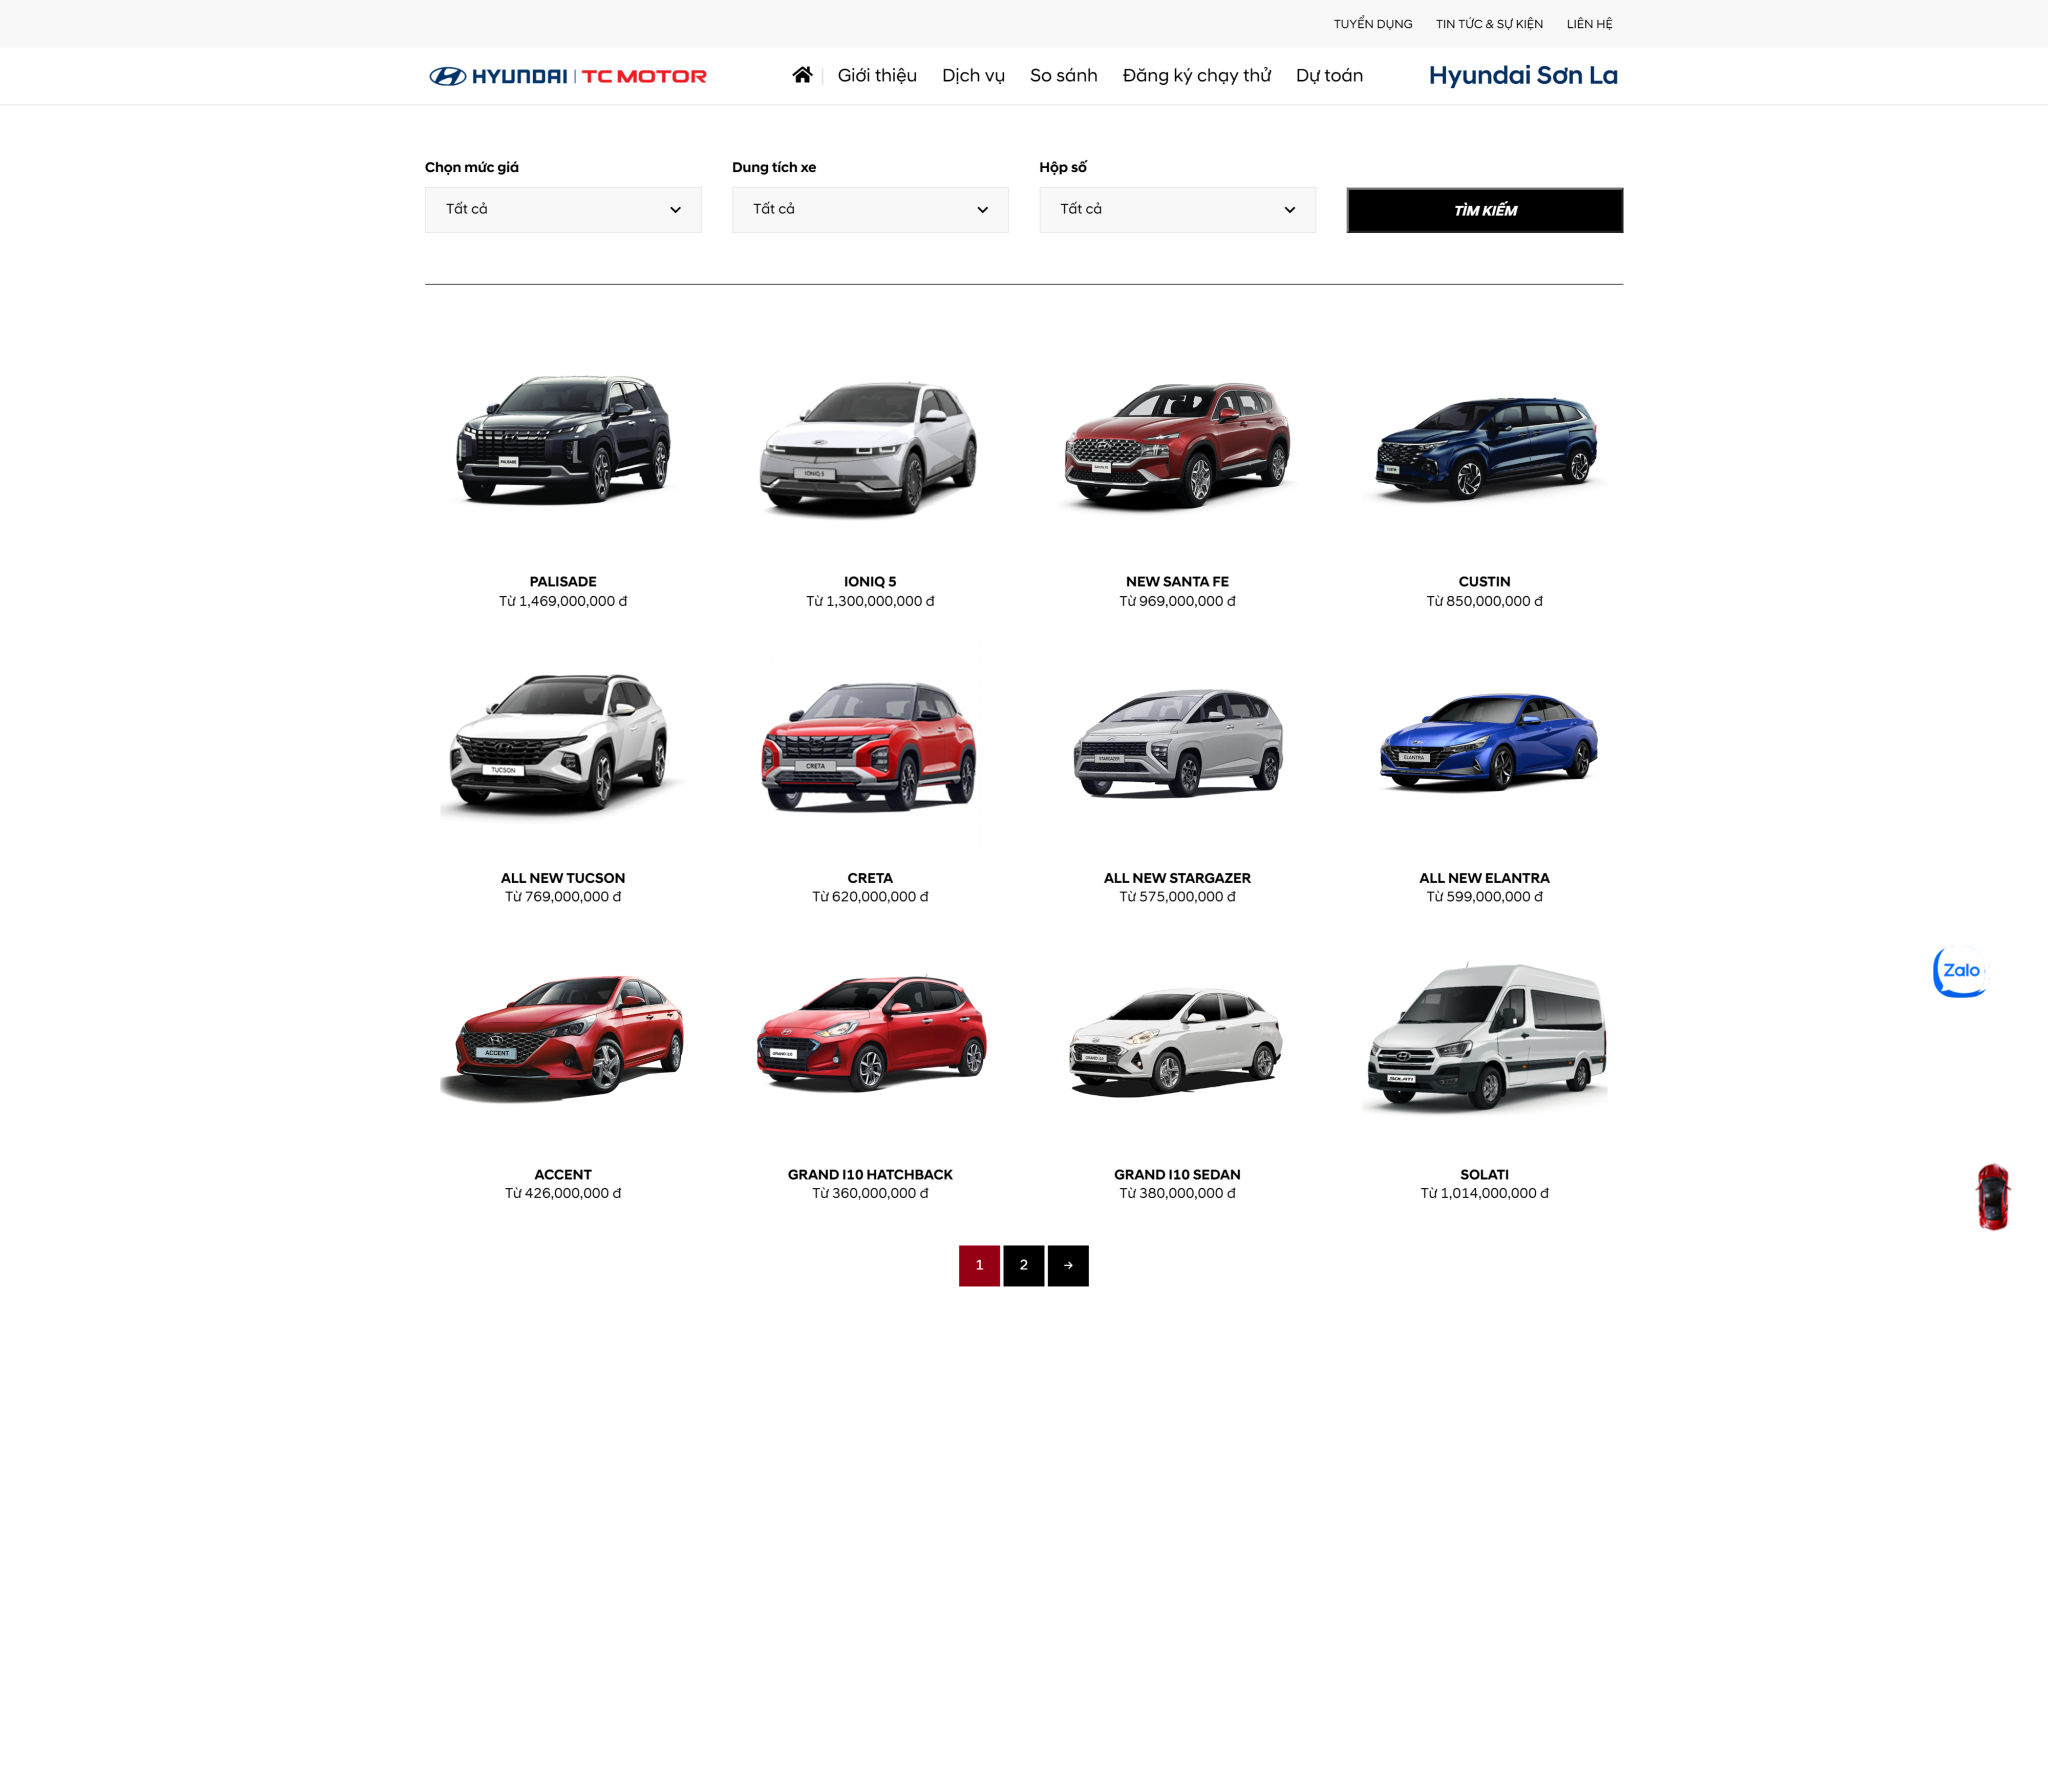Screen dimensions: 2048x1774
Task: Open the LIÊN HỆ page link
Action: tap(1589, 23)
